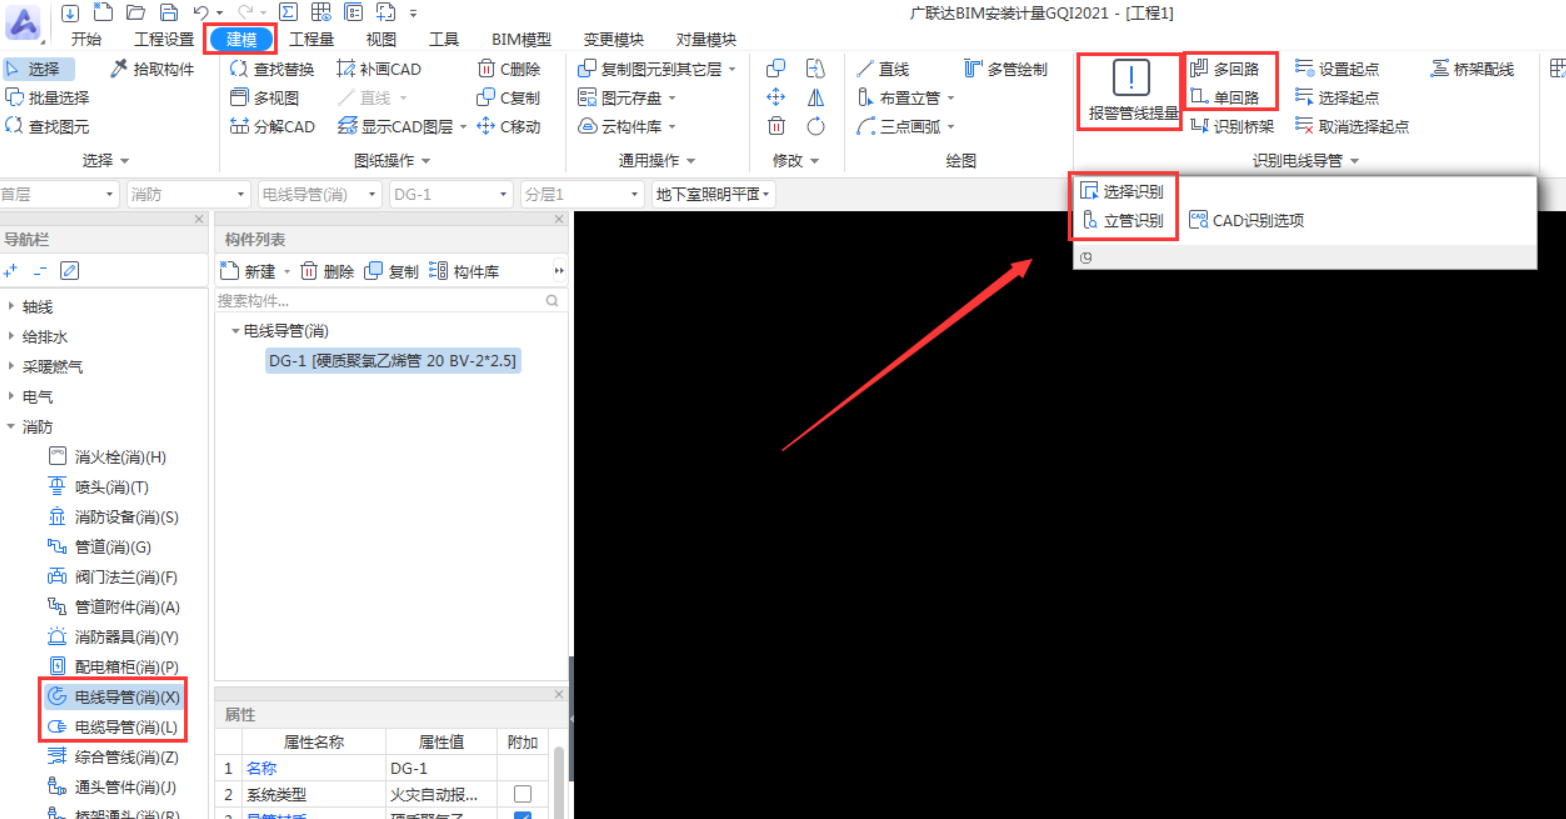
Task: Open 桥架配线 tool
Action: click(x=1472, y=69)
